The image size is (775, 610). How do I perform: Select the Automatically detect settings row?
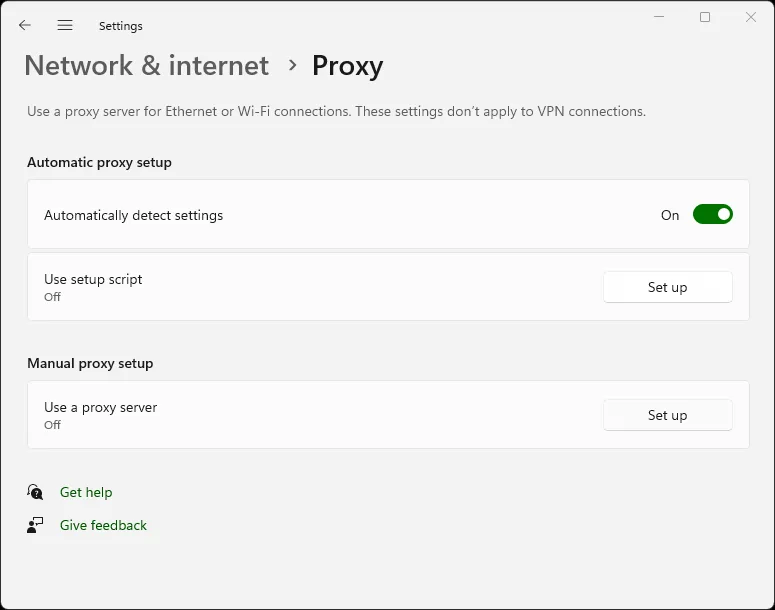300,215
